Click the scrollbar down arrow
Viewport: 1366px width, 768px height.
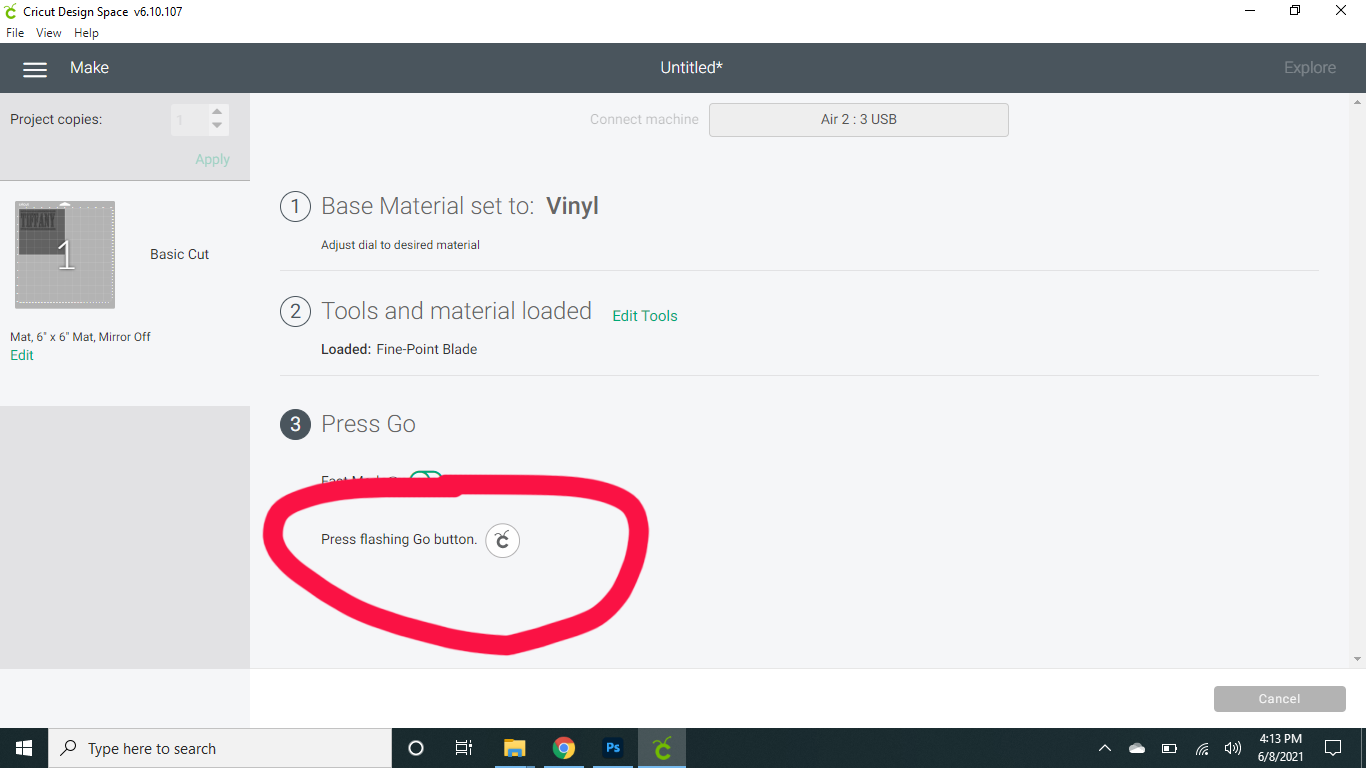pyautogui.click(x=1358, y=659)
